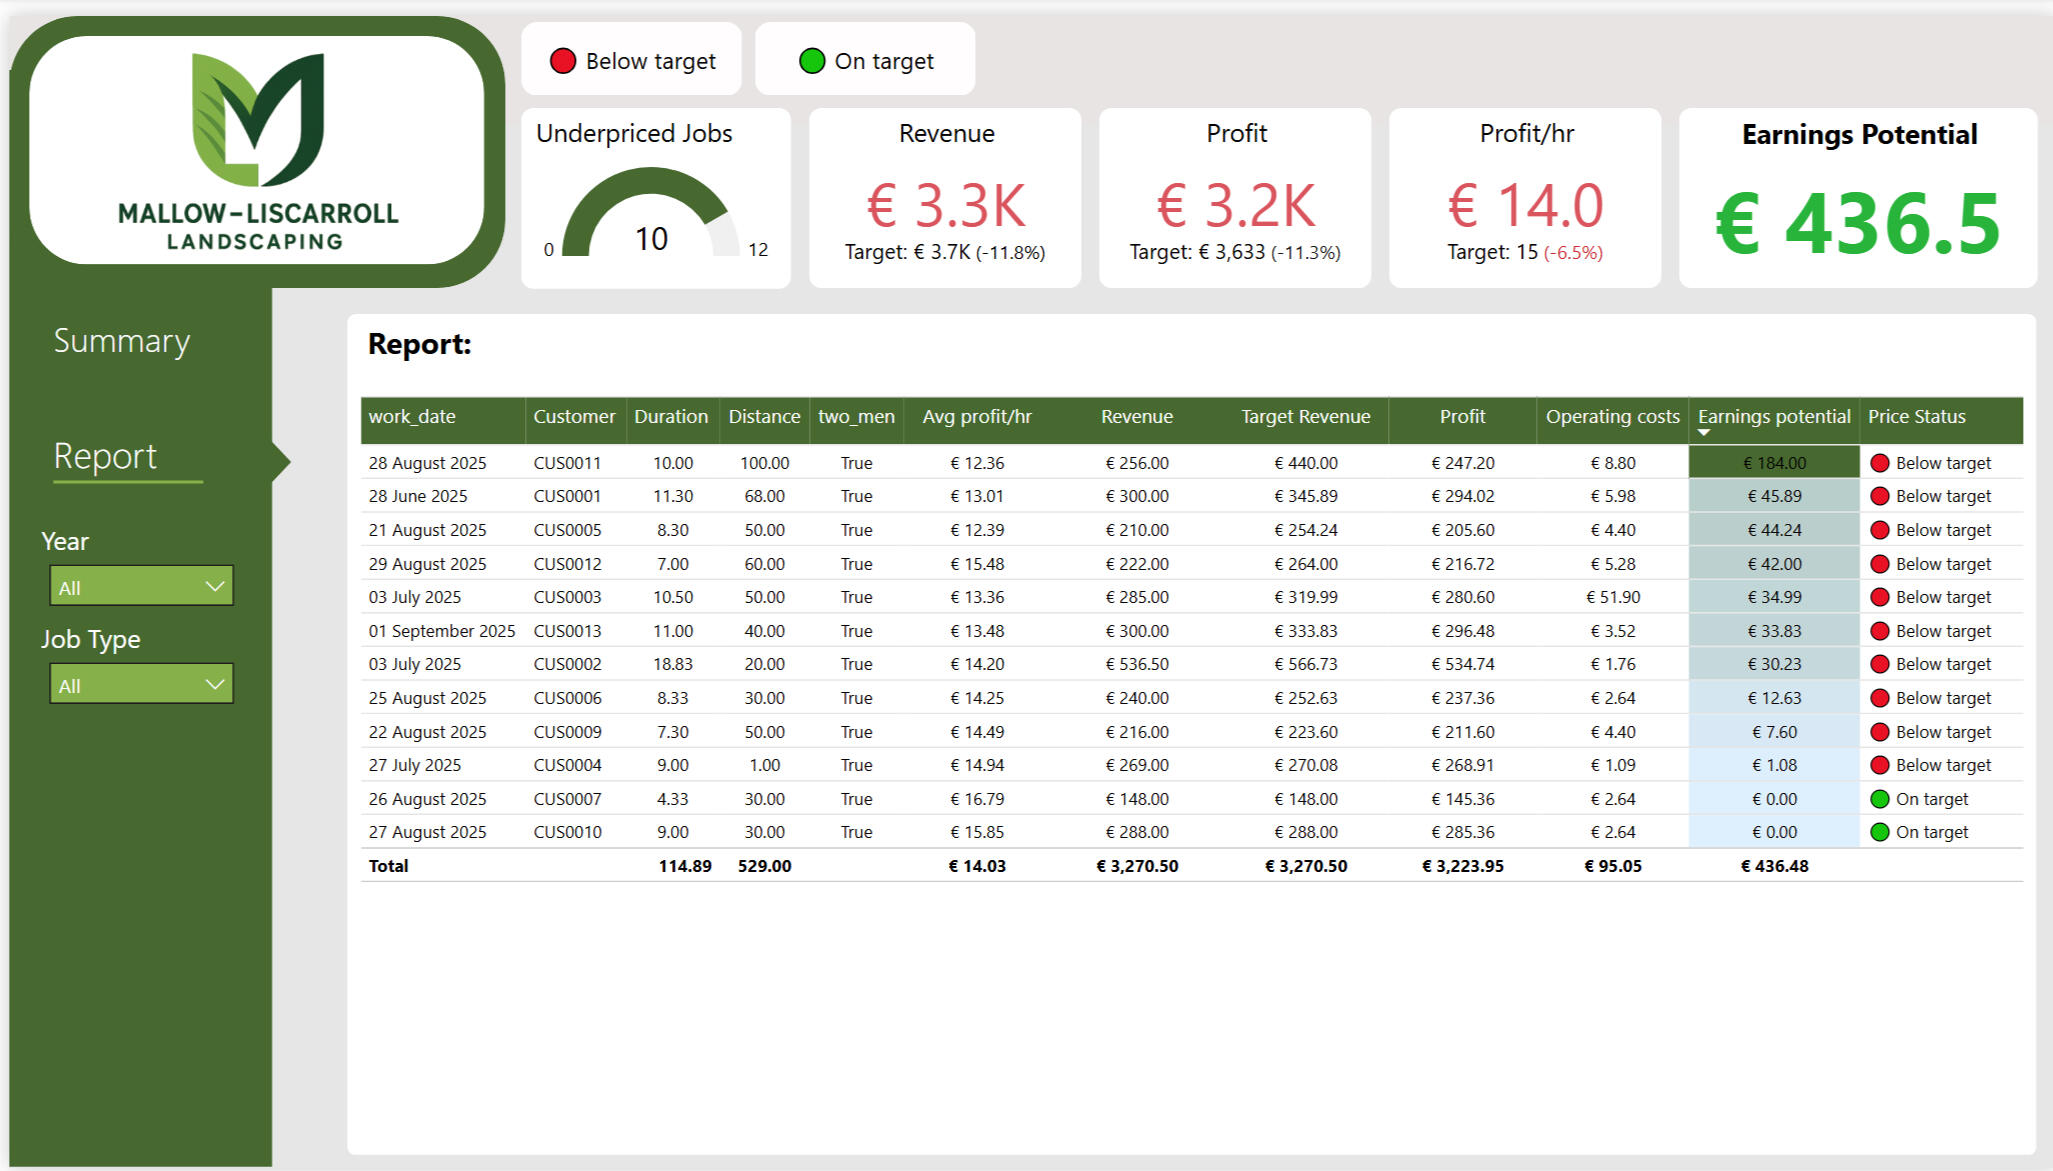Viewport: 2053px width, 1171px height.
Task: Sort table by work_date column header
Action: tap(412, 417)
